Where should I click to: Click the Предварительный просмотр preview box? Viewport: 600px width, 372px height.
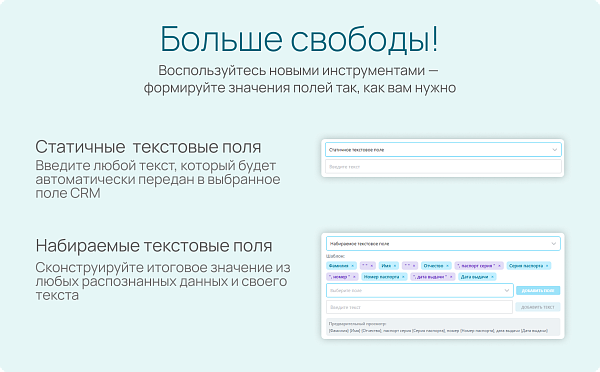coord(443,327)
